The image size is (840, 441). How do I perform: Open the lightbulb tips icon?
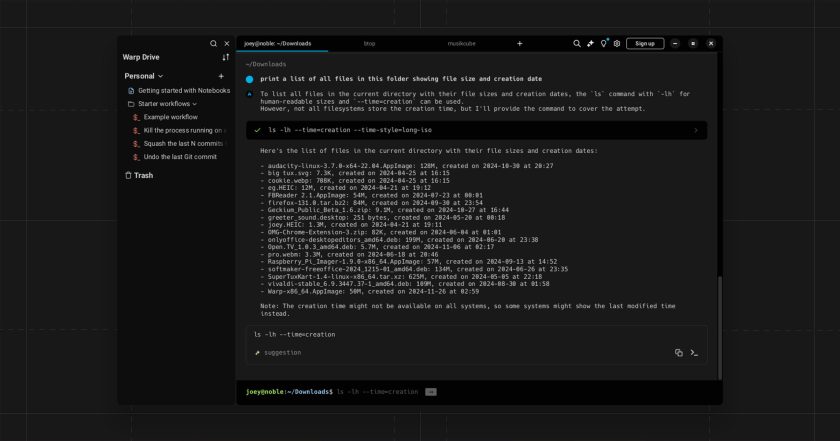point(604,43)
